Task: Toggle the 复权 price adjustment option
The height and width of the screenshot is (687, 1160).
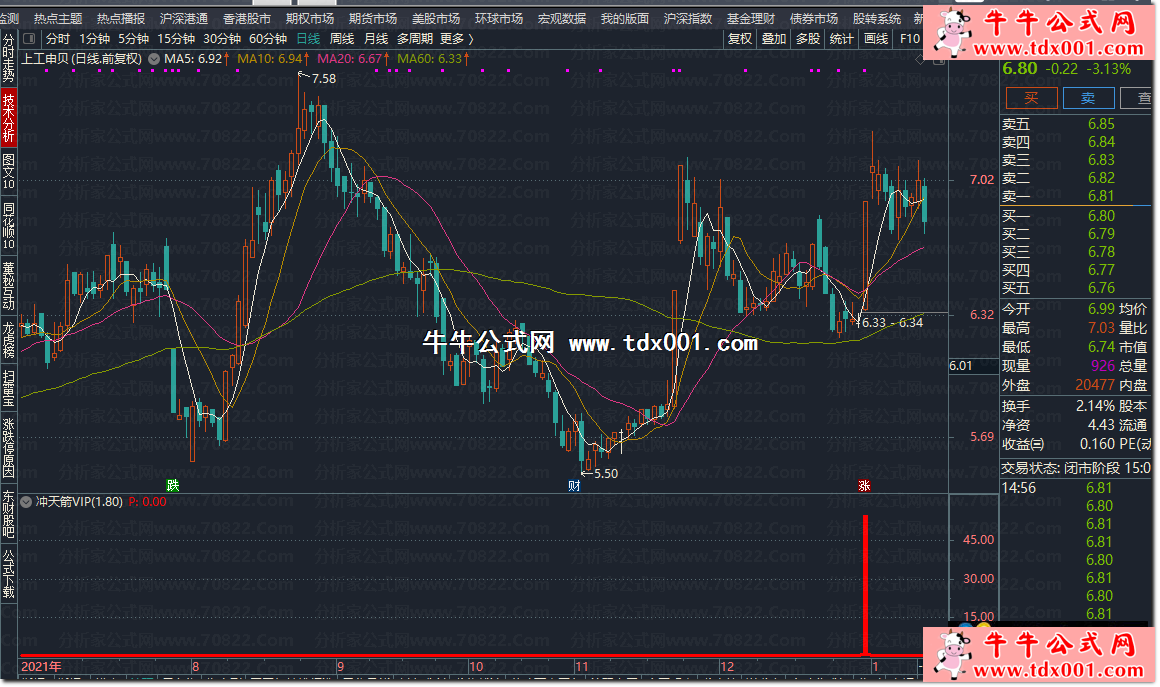Action: coord(740,39)
